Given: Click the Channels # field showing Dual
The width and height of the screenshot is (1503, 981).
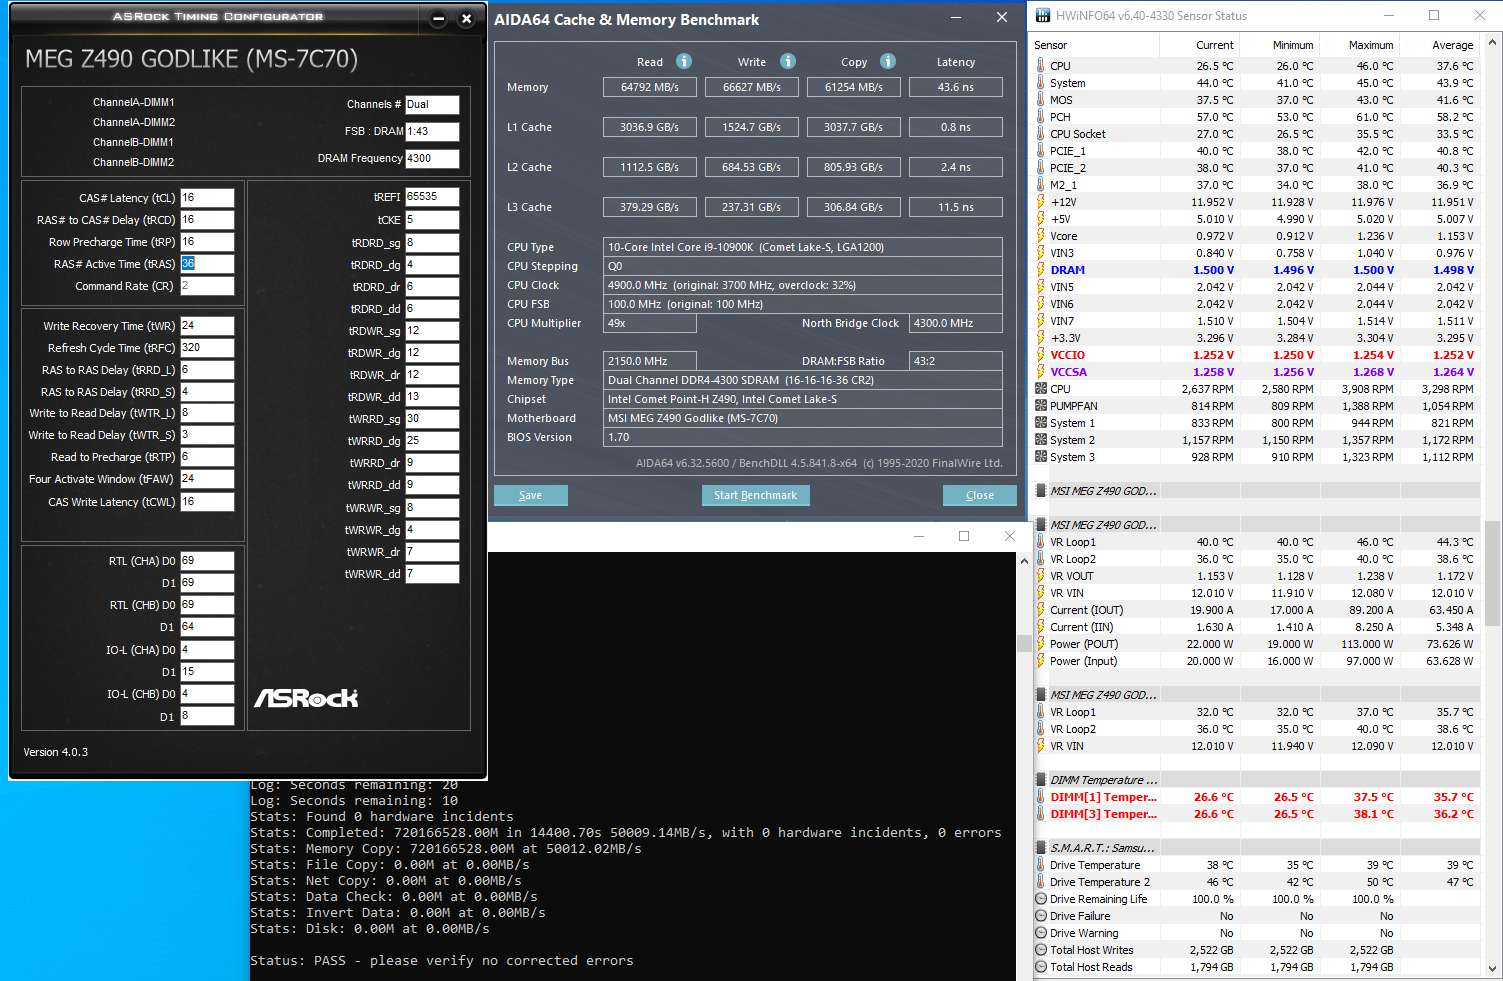Looking at the screenshot, I should 432,104.
